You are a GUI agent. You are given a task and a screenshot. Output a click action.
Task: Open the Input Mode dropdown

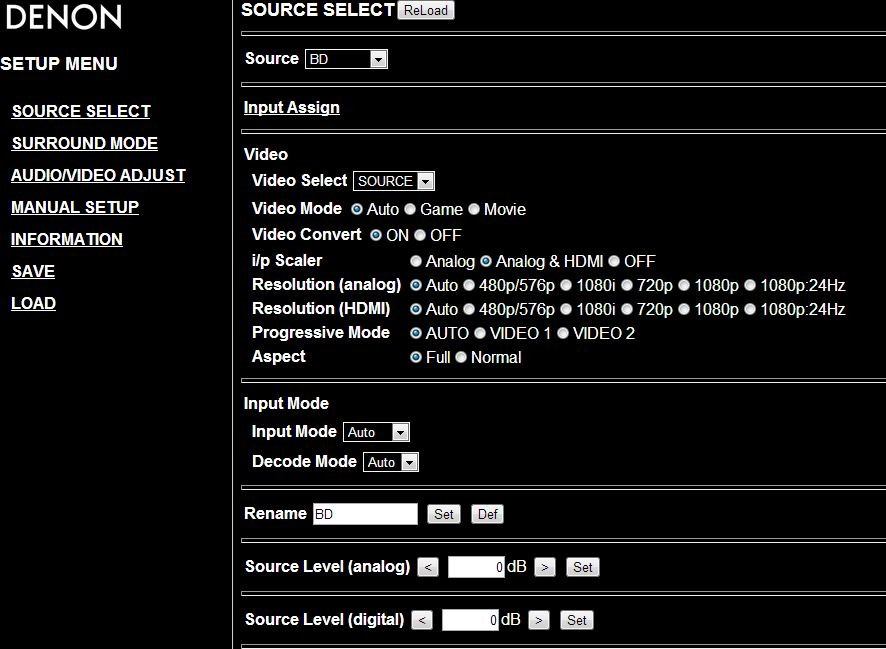[376, 432]
